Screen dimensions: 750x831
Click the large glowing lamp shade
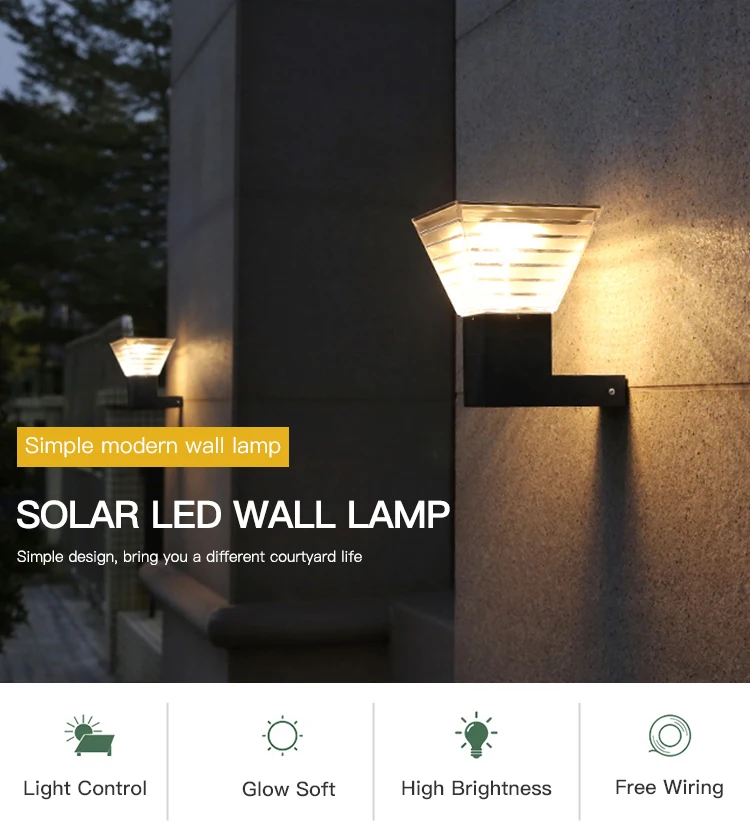click(x=506, y=259)
